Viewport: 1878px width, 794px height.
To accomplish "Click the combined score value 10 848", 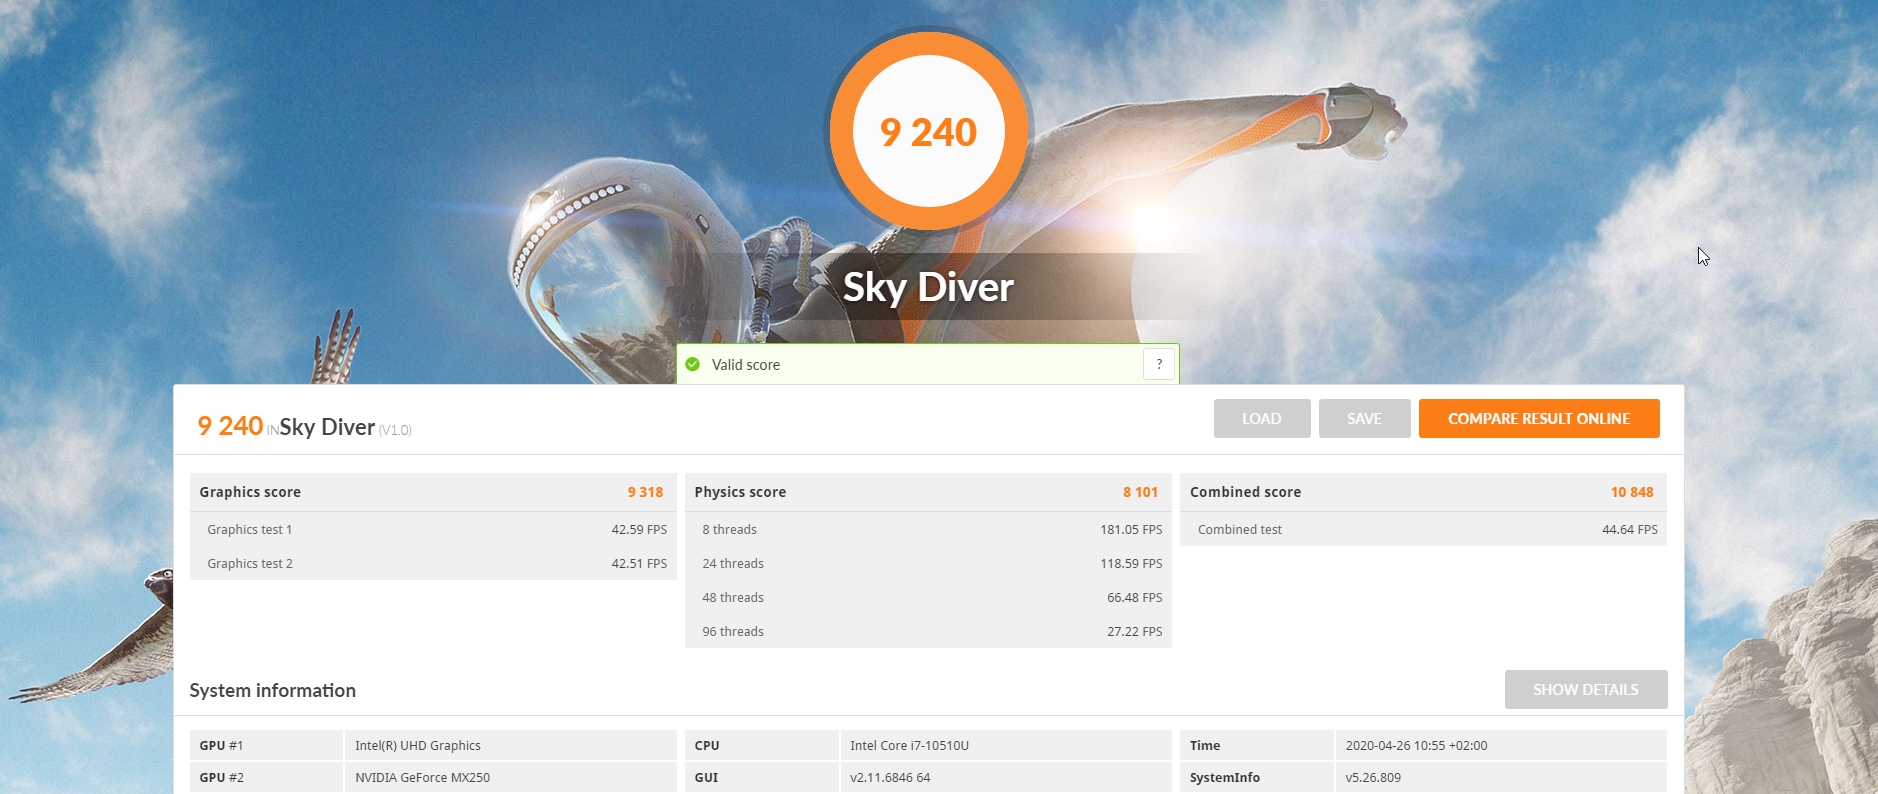I will (1632, 492).
